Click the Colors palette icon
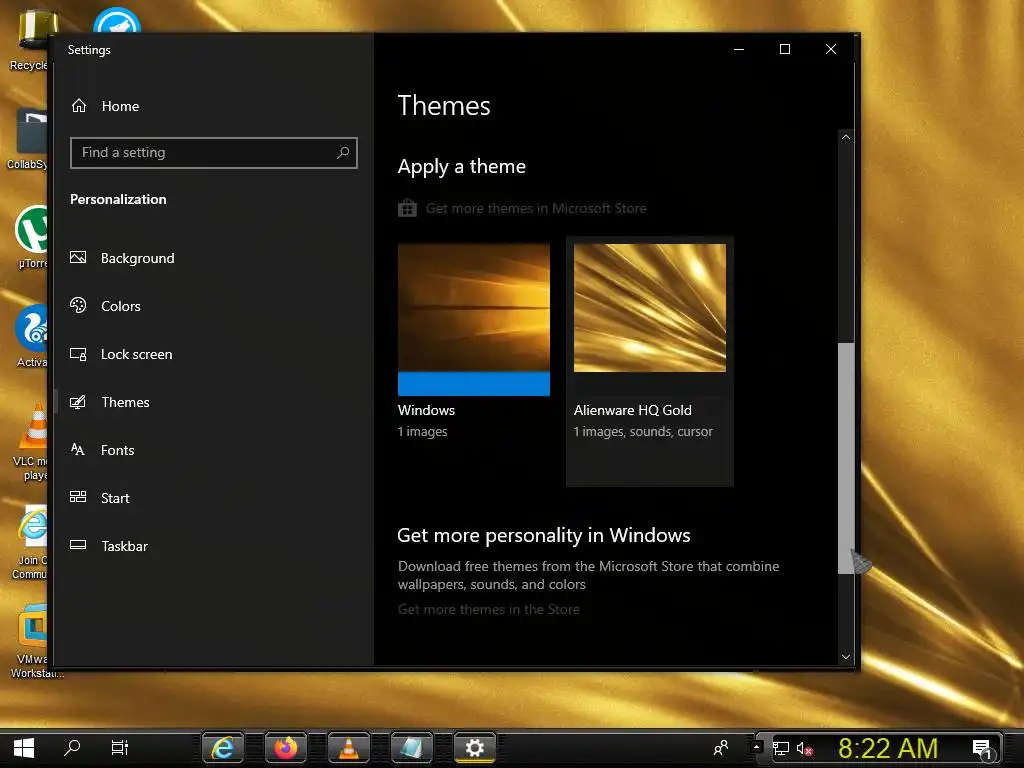The height and width of the screenshot is (768, 1024). pyautogui.click(x=78, y=306)
